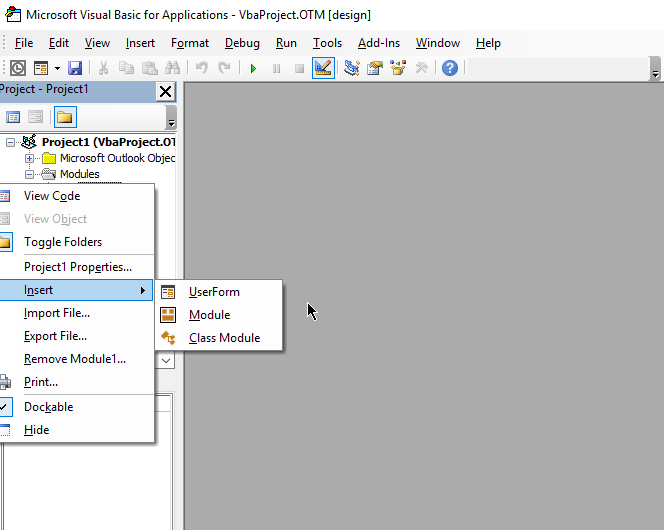Click the Copy toolbar icon
This screenshot has width=664, height=530.
coord(126,68)
